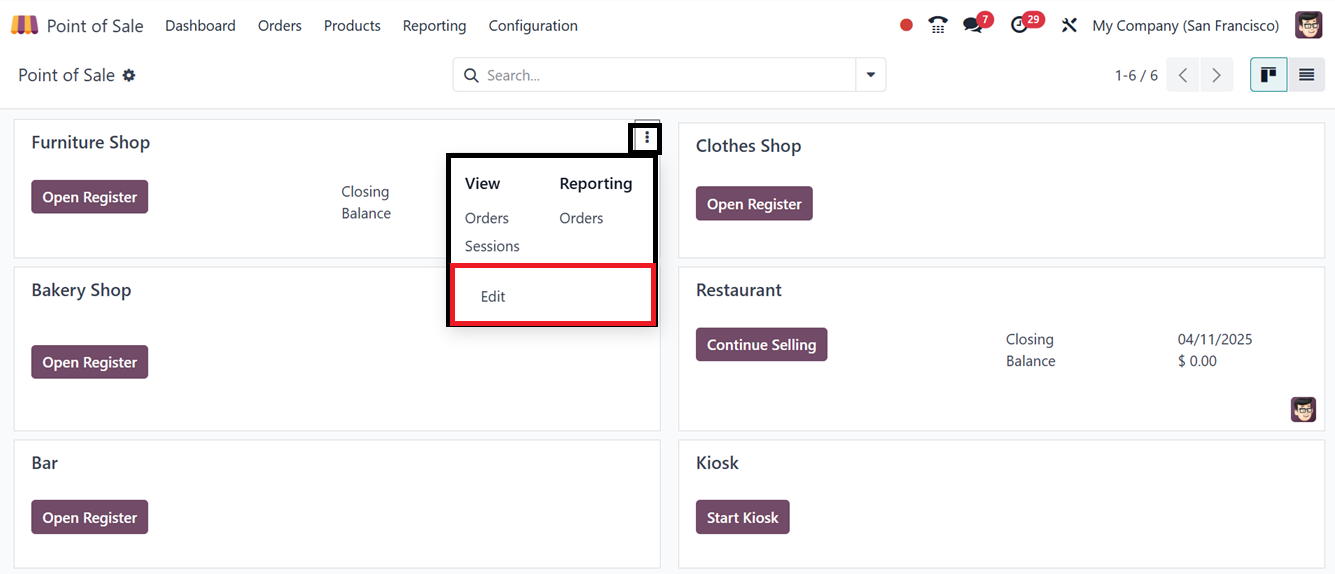Click the debug tools wrench icon
The height and width of the screenshot is (574, 1335).
click(x=1069, y=26)
